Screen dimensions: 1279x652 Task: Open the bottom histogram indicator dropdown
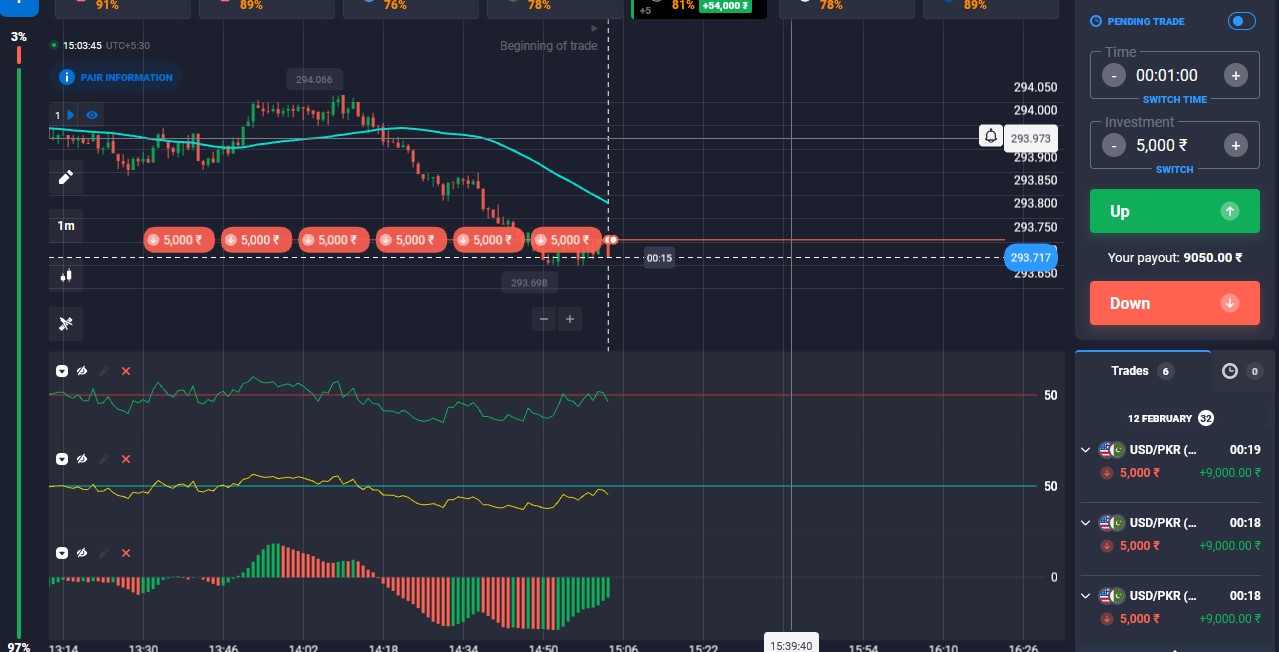tap(62, 553)
